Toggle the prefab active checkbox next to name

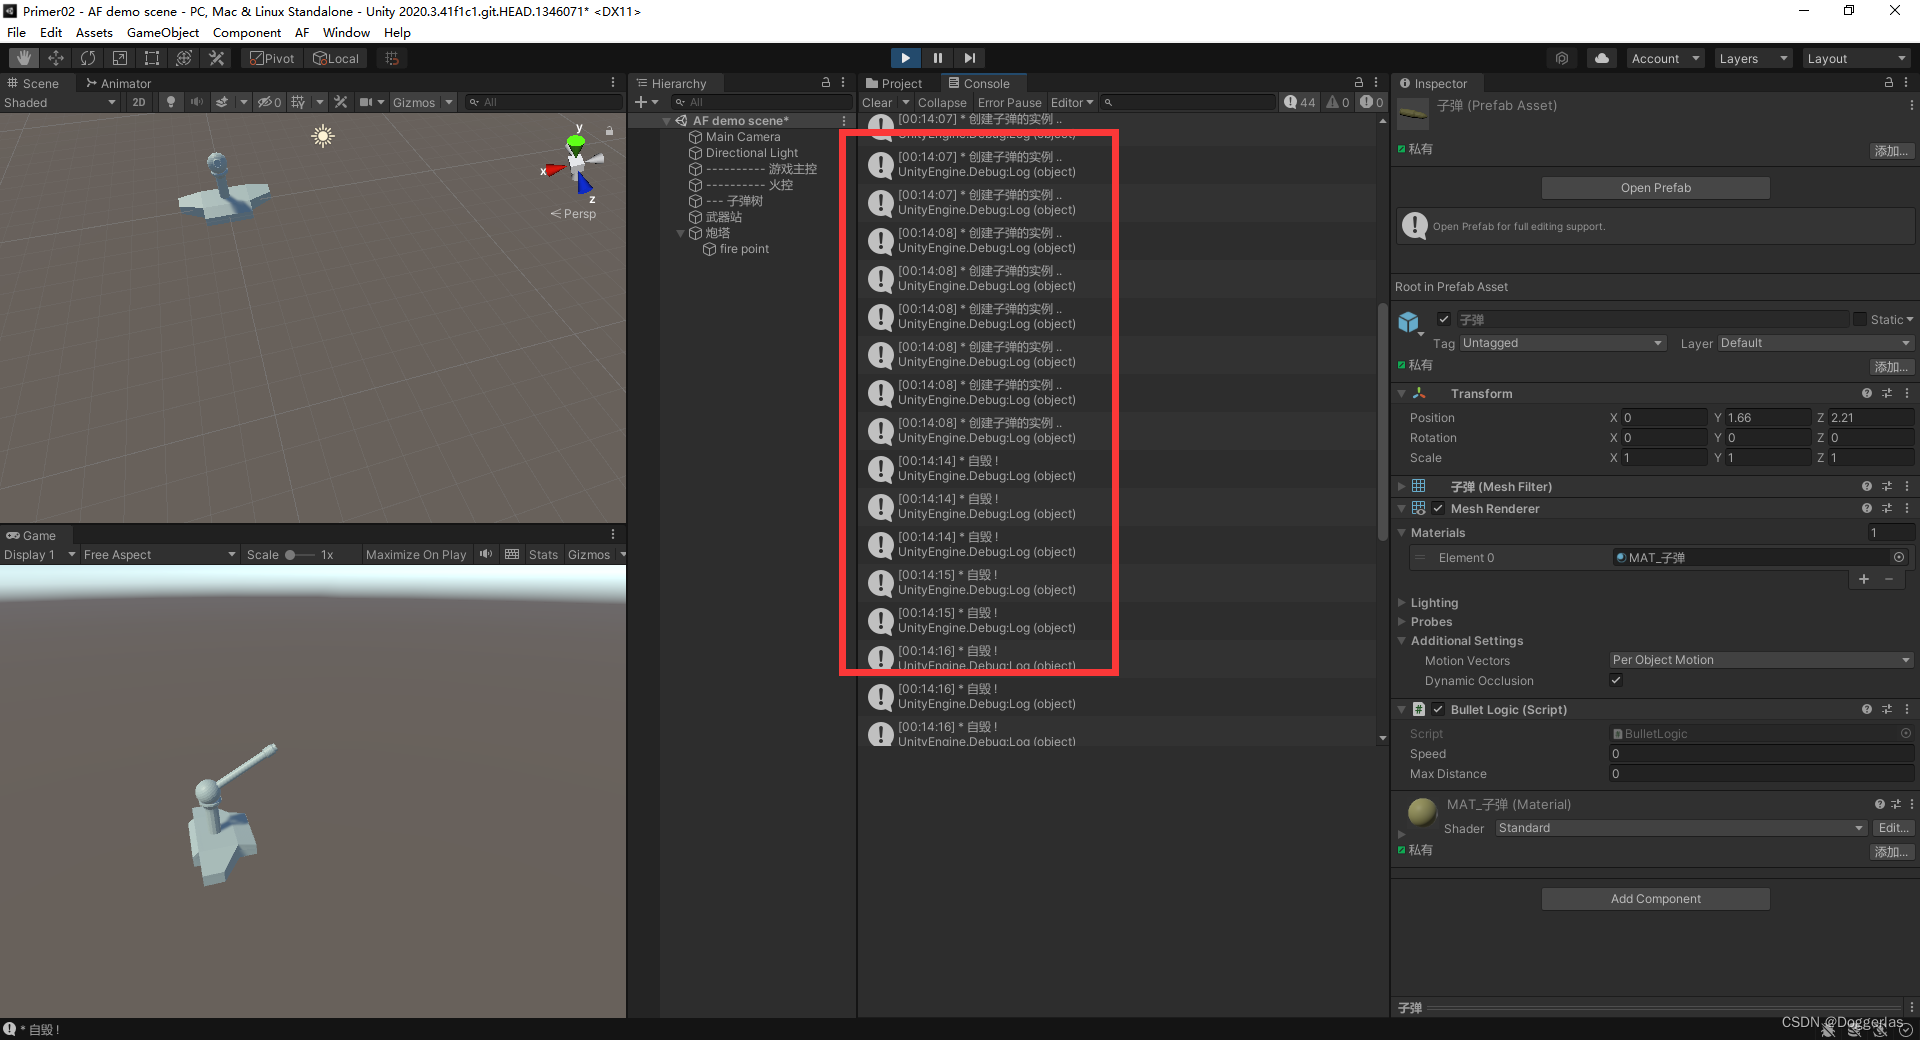[x=1444, y=319]
